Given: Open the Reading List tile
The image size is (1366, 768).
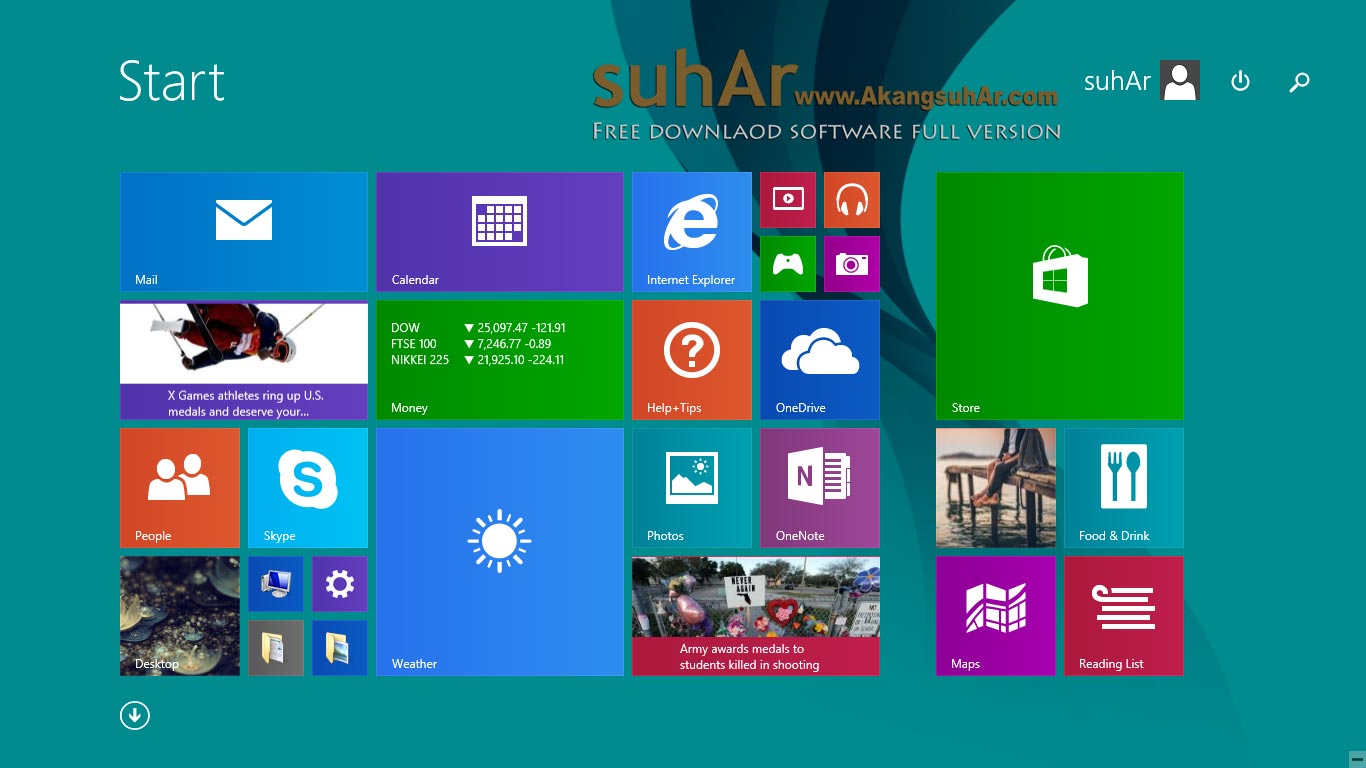Looking at the screenshot, I should coord(1124,616).
